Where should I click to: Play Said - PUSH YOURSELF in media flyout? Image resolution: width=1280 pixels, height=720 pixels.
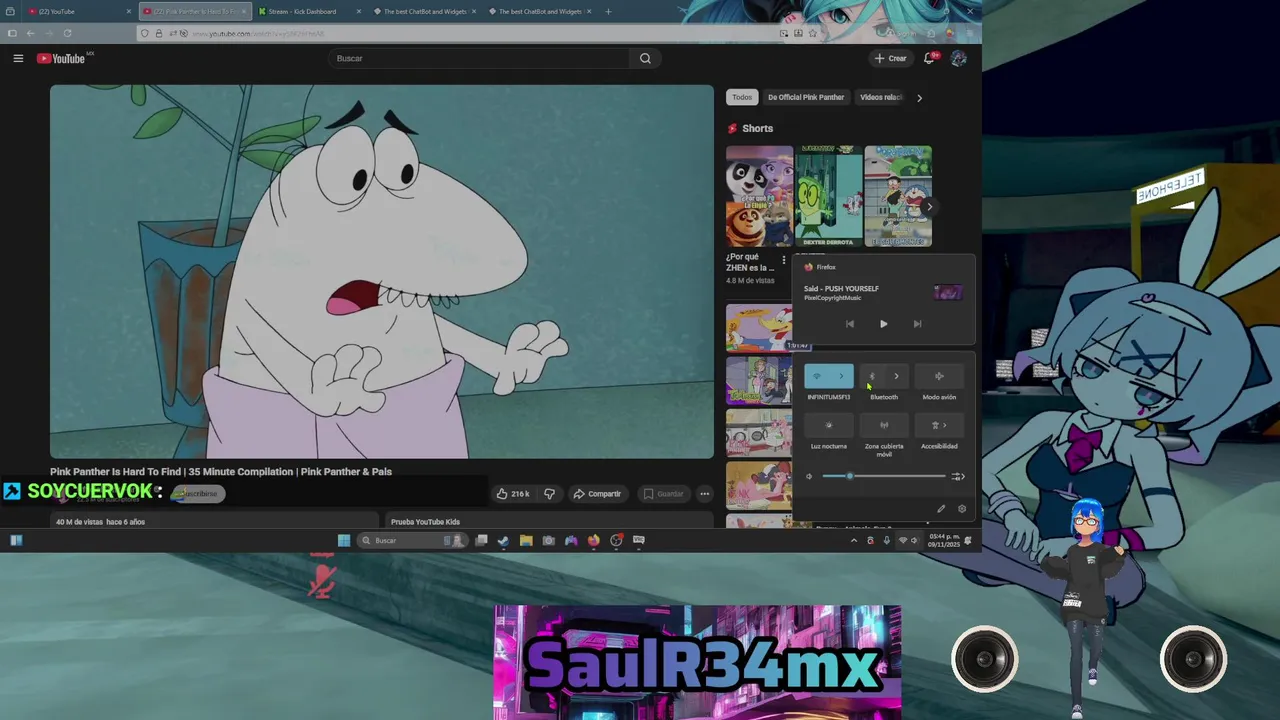click(x=883, y=324)
